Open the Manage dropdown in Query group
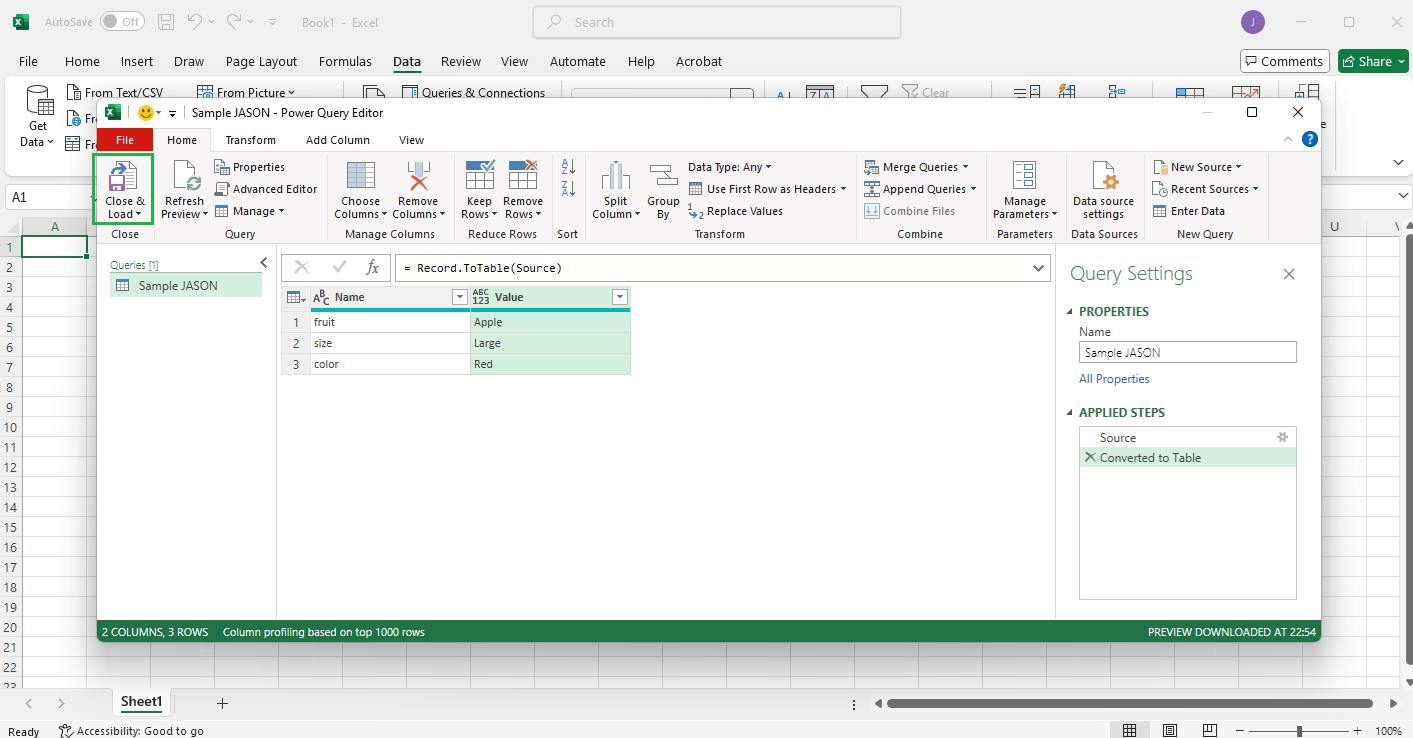This screenshot has width=1413, height=738. (x=250, y=211)
